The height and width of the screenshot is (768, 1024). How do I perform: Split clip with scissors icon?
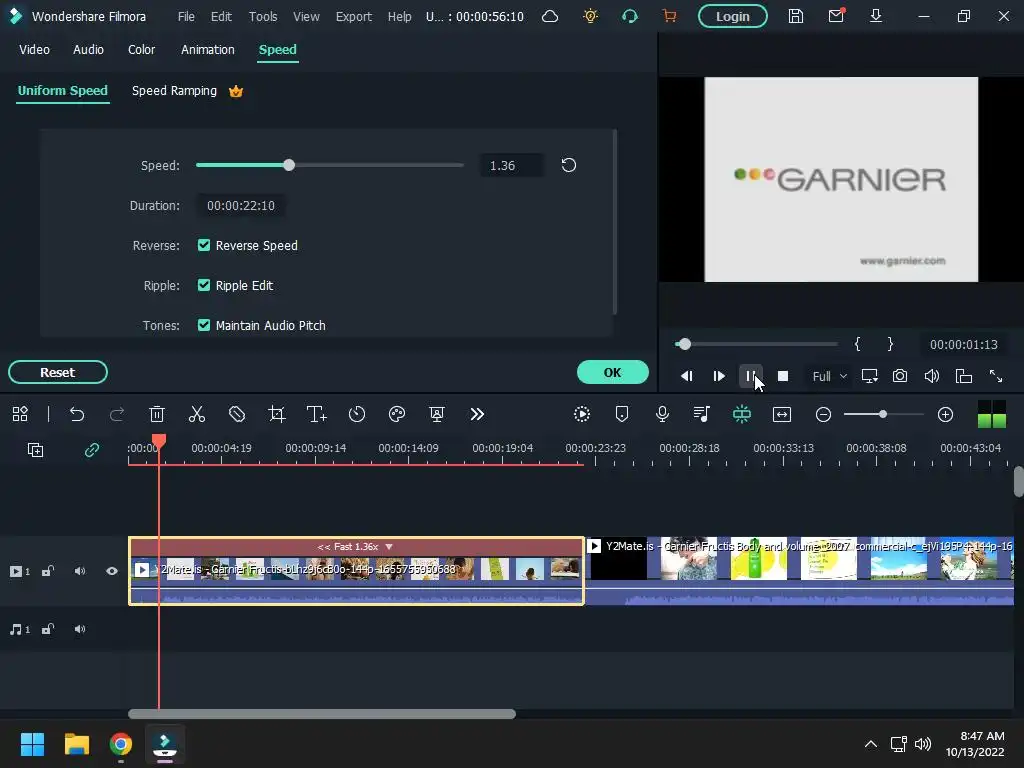197,414
